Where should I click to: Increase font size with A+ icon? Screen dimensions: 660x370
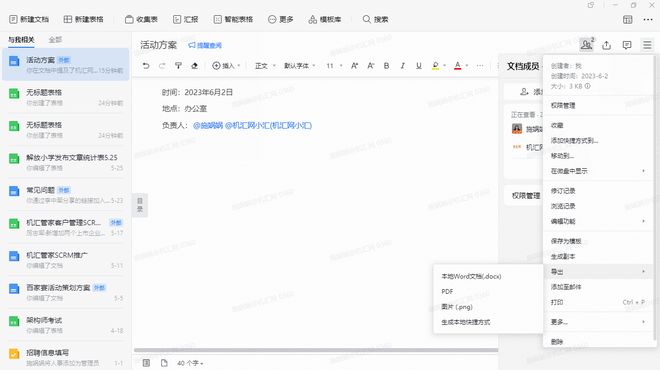tap(354, 66)
